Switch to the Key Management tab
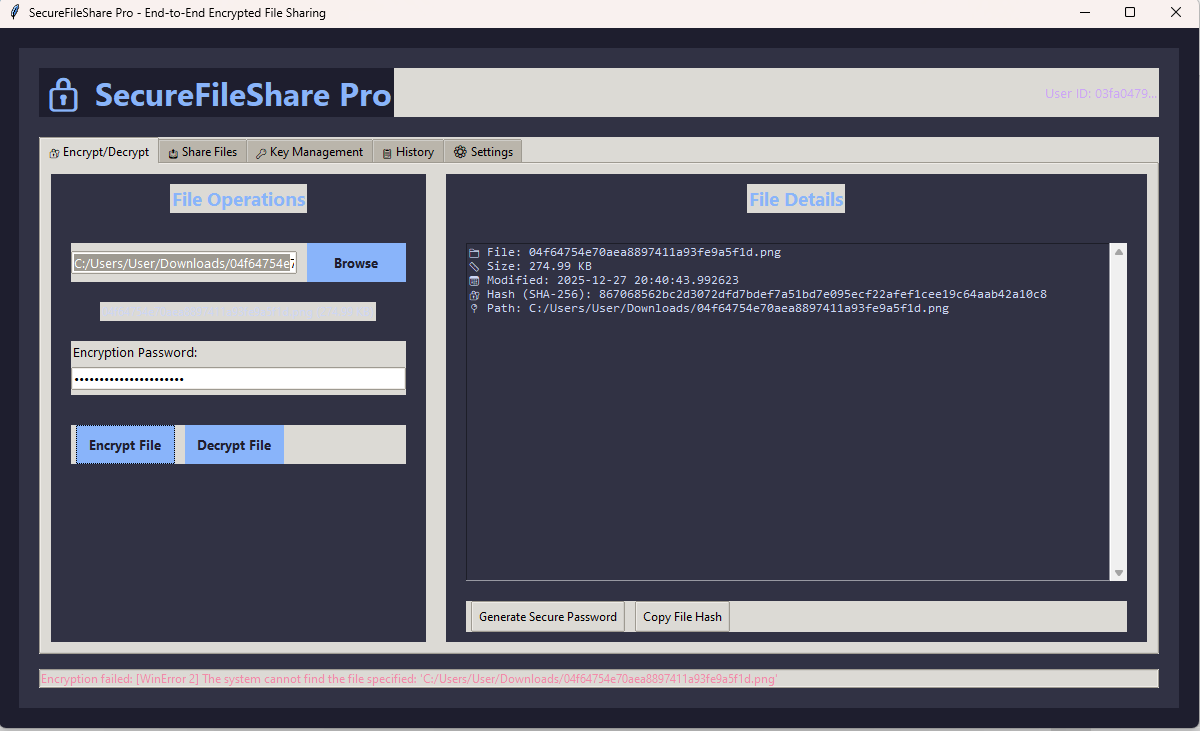 (x=310, y=152)
